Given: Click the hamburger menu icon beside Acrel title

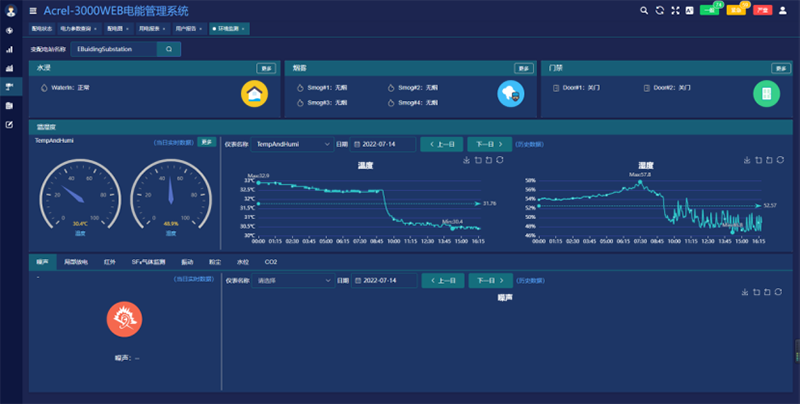Looking at the screenshot, I should tap(33, 10).
